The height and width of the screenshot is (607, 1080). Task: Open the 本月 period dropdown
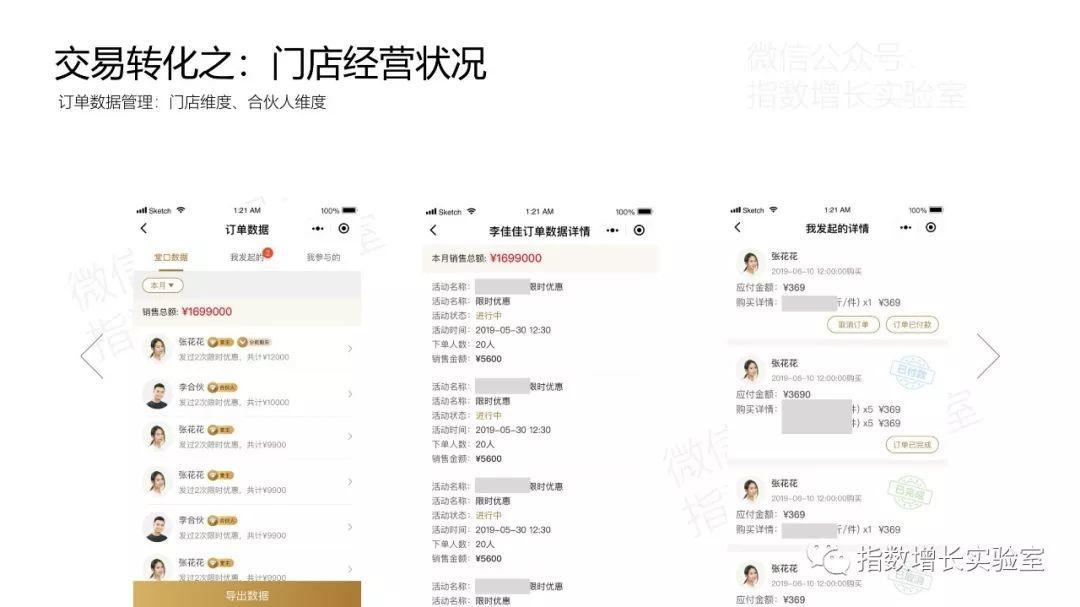point(162,286)
